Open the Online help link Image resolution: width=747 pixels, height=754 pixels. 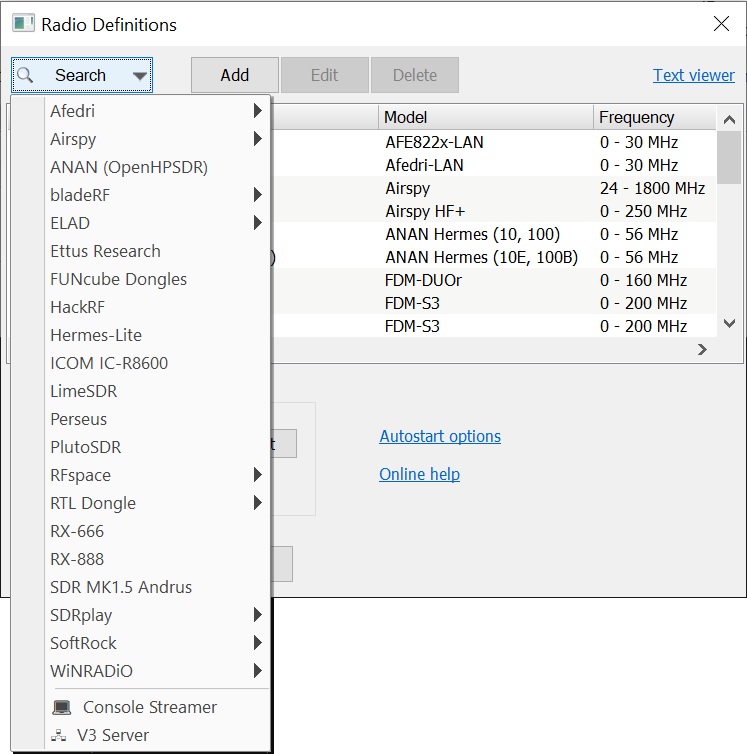419,474
